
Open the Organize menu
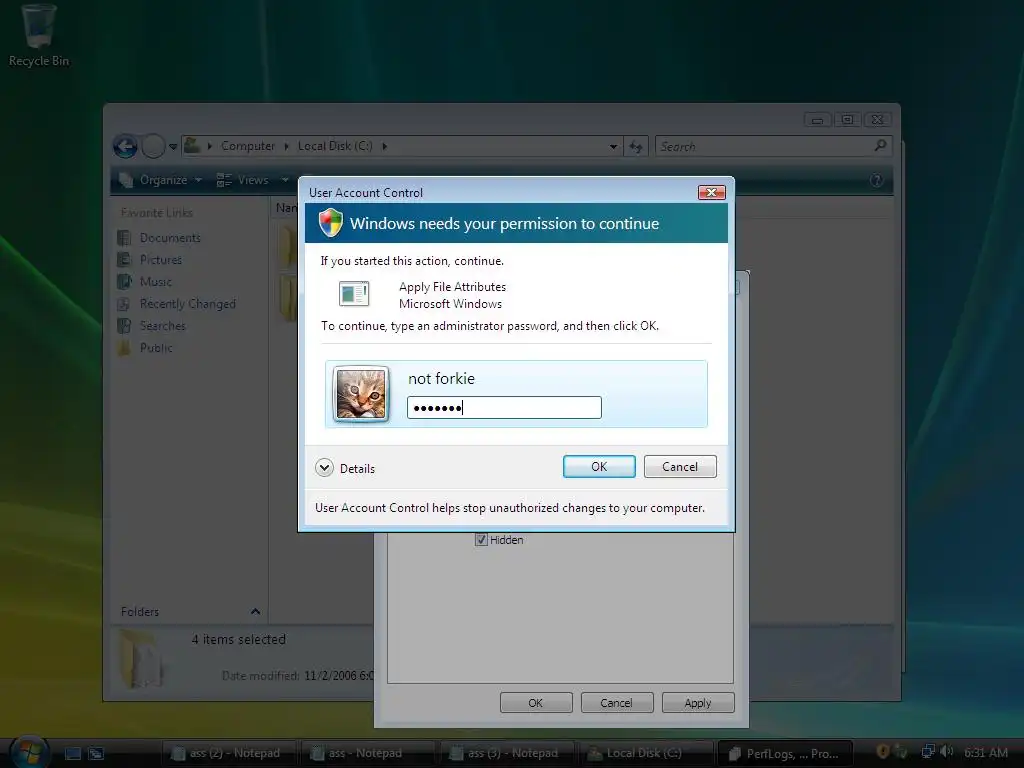161,180
